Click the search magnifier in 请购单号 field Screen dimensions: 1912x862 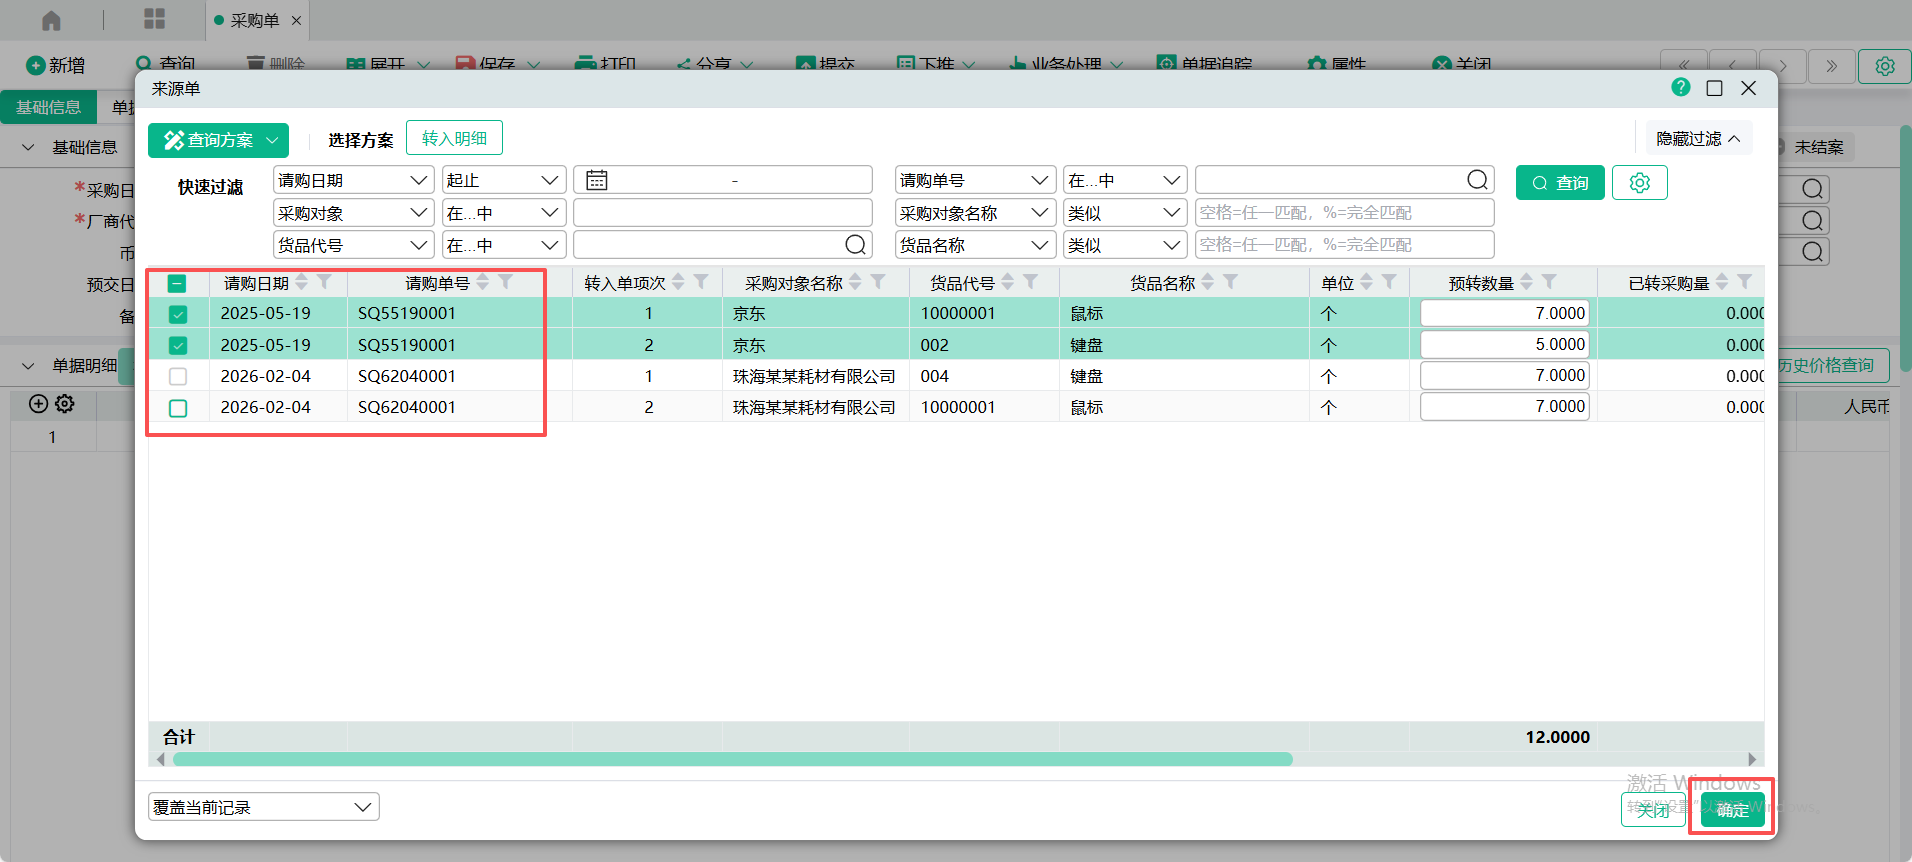click(x=1477, y=180)
